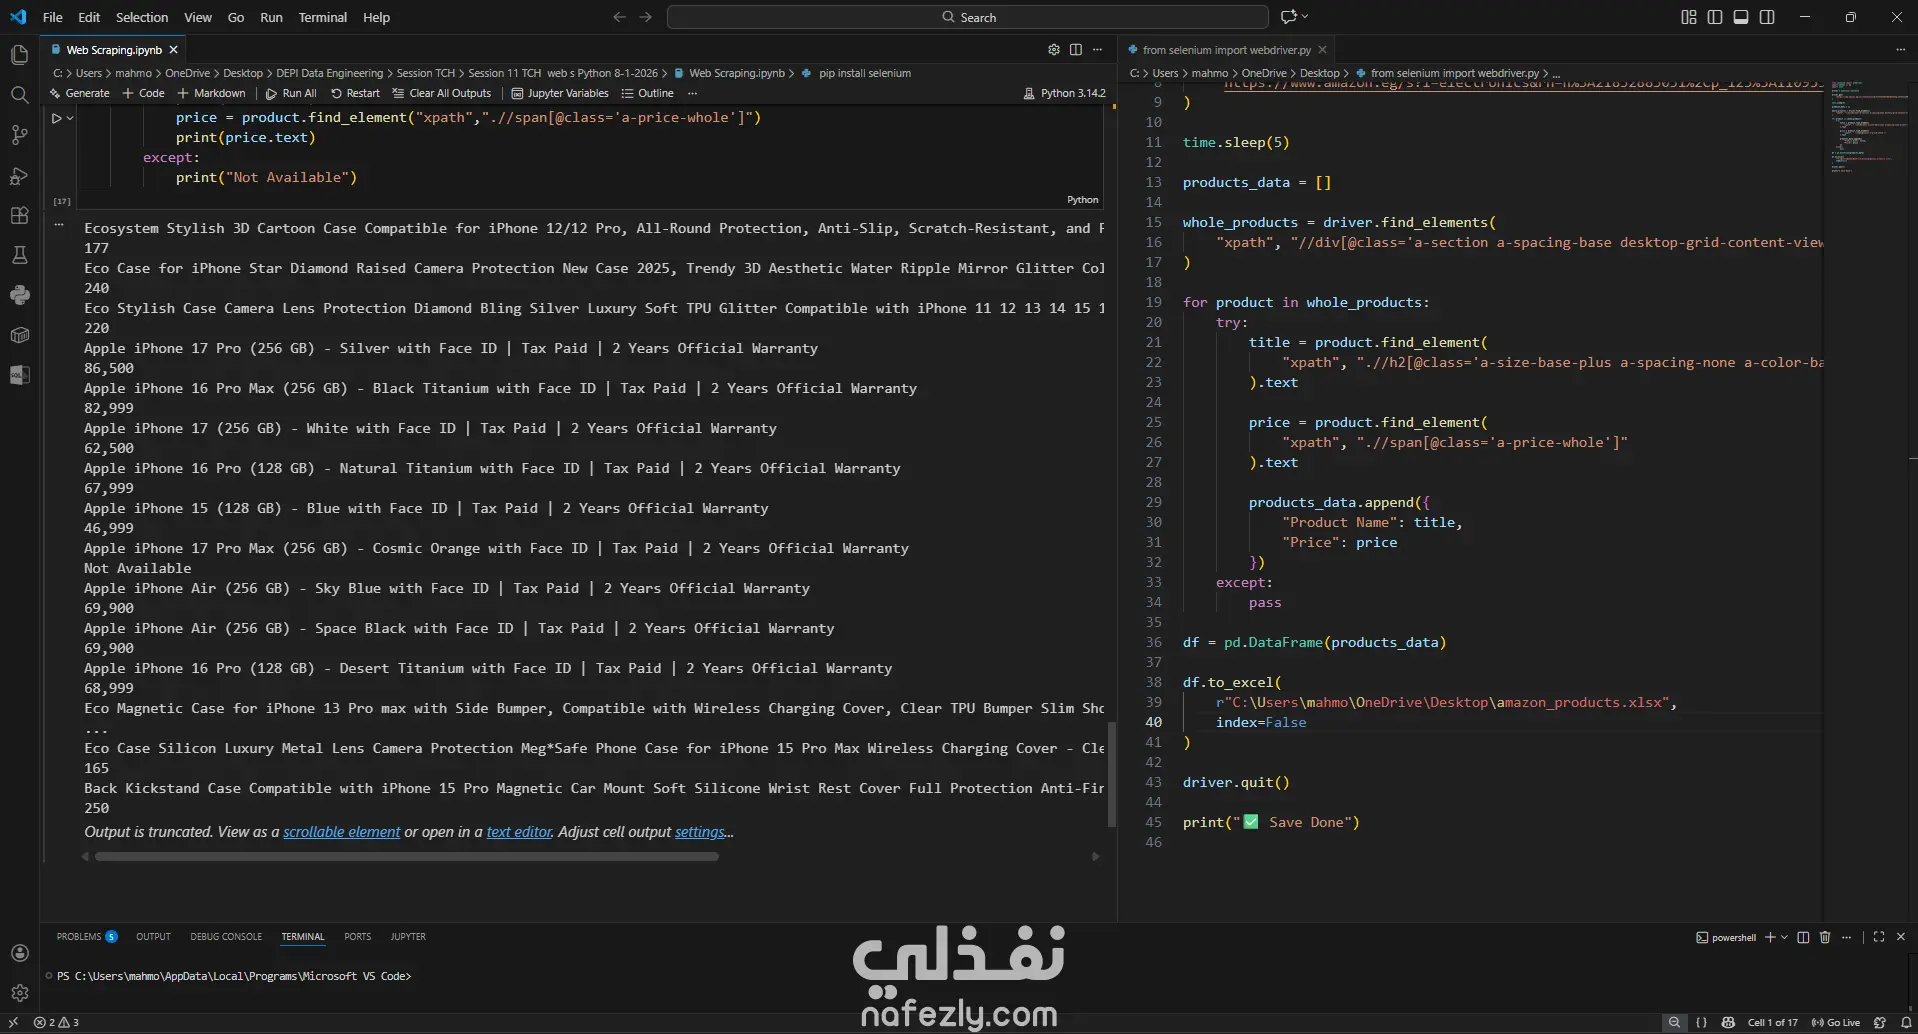Open cell output settings link
The width and height of the screenshot is (1918, 1034).
coord(700,832)
